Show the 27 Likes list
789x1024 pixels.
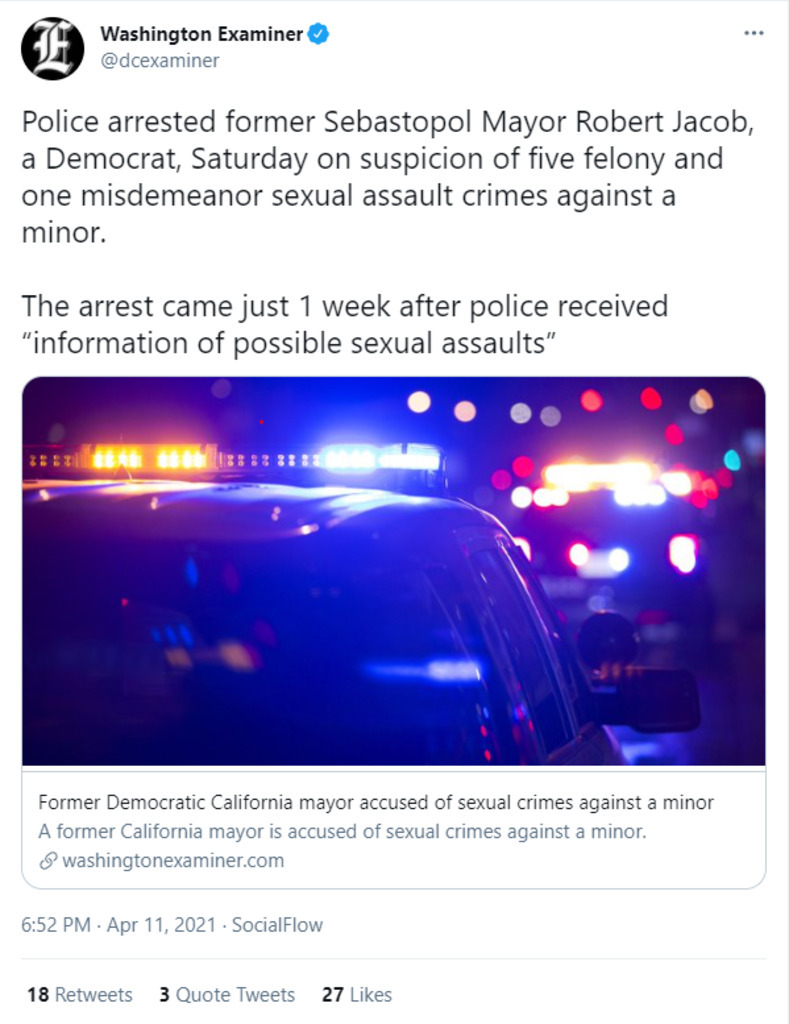[x=357, y=995]
